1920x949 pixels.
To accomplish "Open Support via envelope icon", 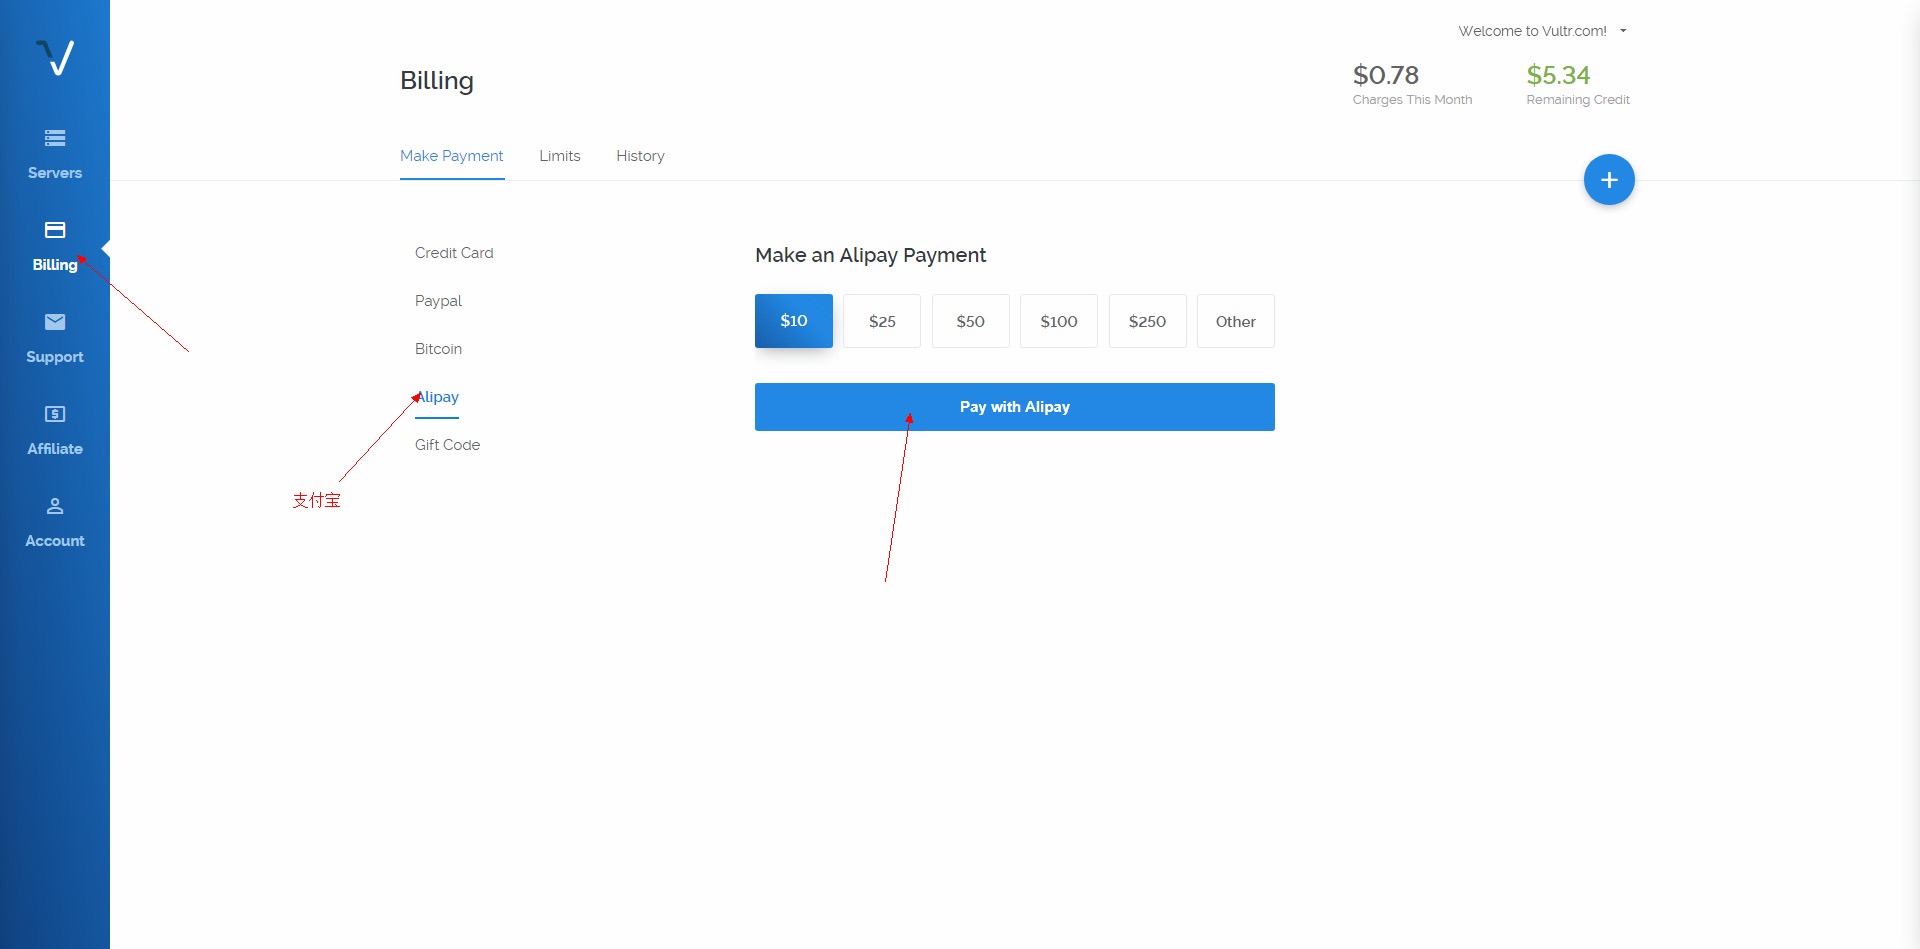I will (x=55, y=322).
